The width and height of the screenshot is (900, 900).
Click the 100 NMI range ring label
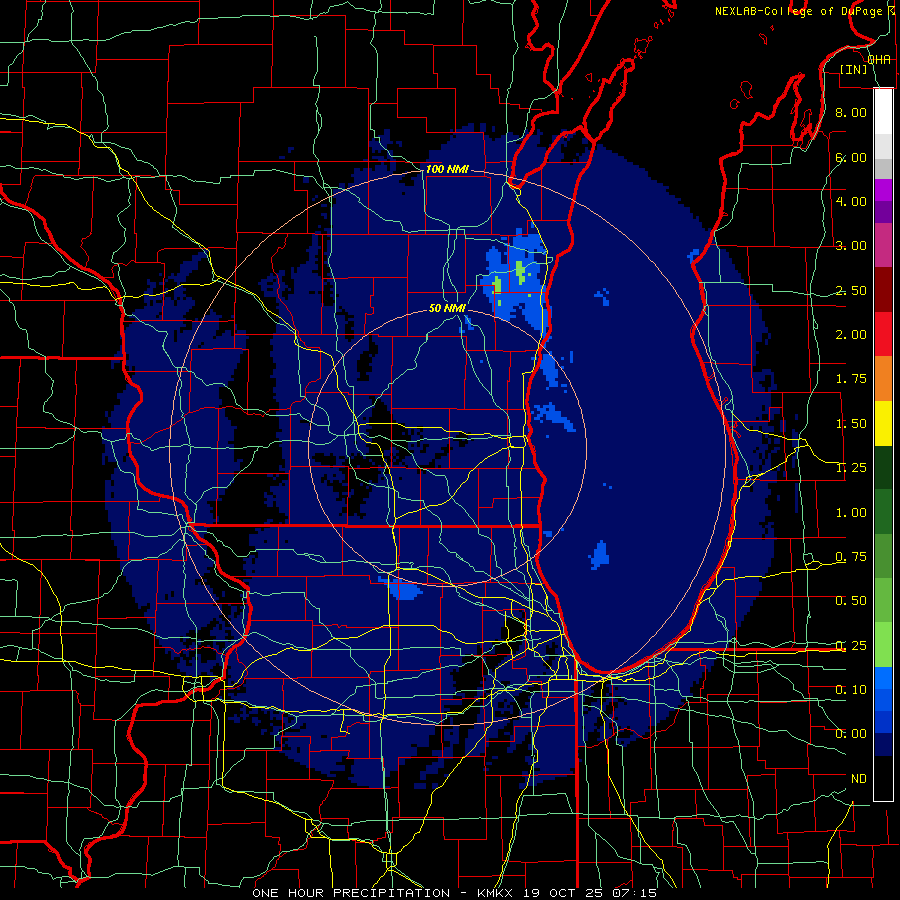447,169
